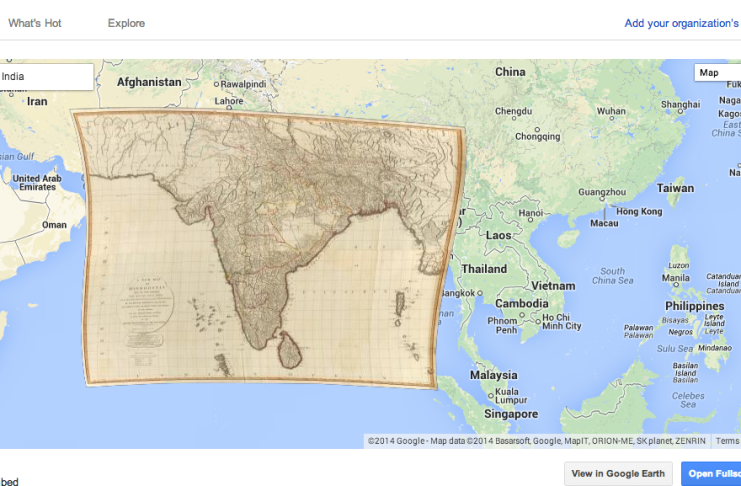Click the Guangzhou city label
Viewport: 741px width, 486px height.
[x=602, y=192]
